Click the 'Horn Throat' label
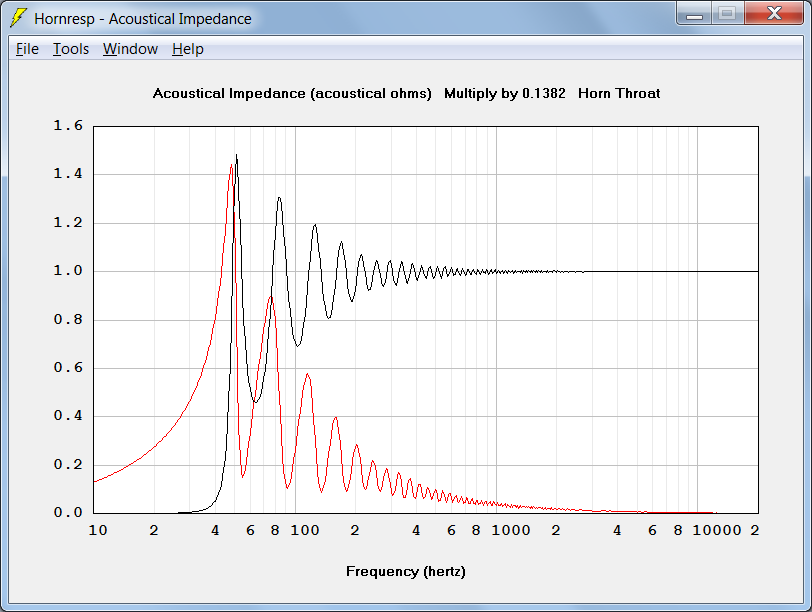 pos(619,93)
